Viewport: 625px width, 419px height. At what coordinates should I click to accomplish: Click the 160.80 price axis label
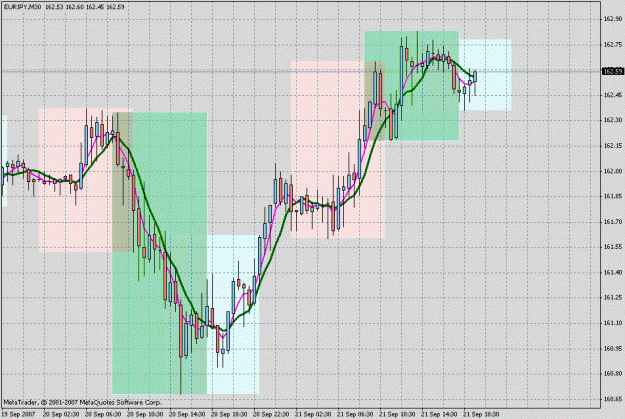(613, 374)
